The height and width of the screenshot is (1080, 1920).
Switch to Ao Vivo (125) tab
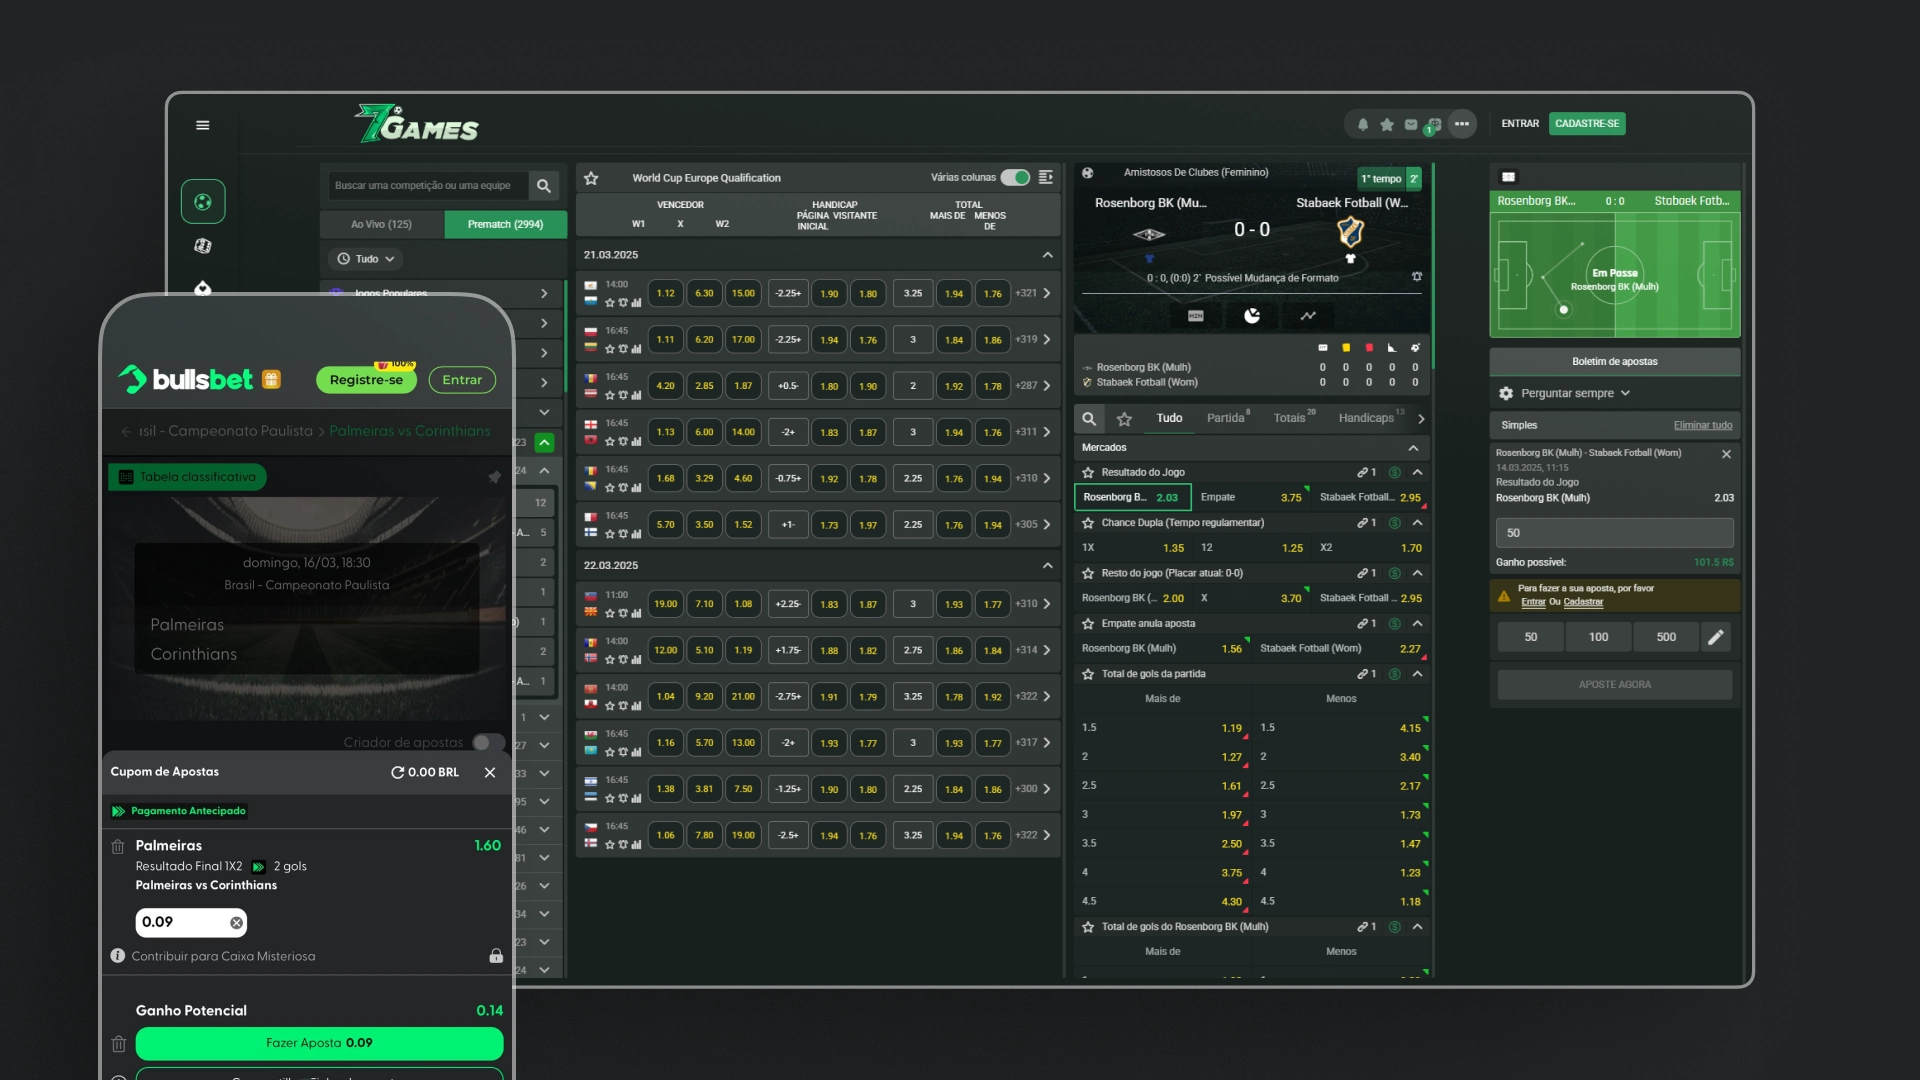pos(381,224)
